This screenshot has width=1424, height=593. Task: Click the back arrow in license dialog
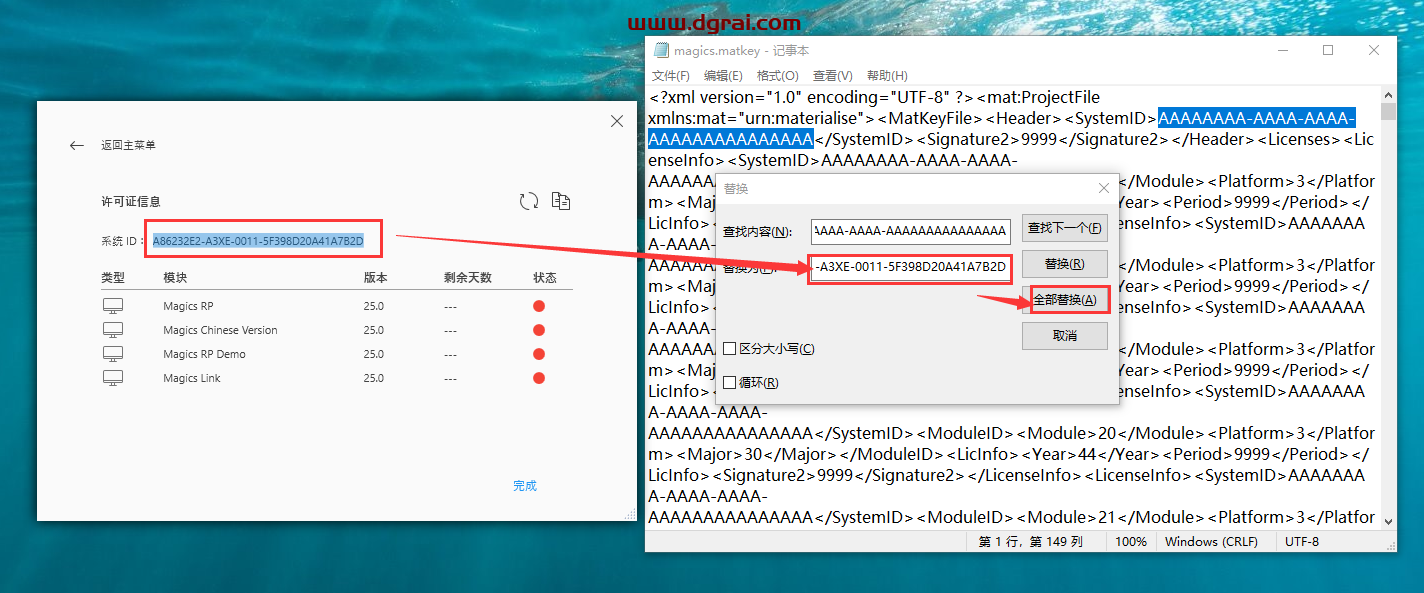[77, 146]
